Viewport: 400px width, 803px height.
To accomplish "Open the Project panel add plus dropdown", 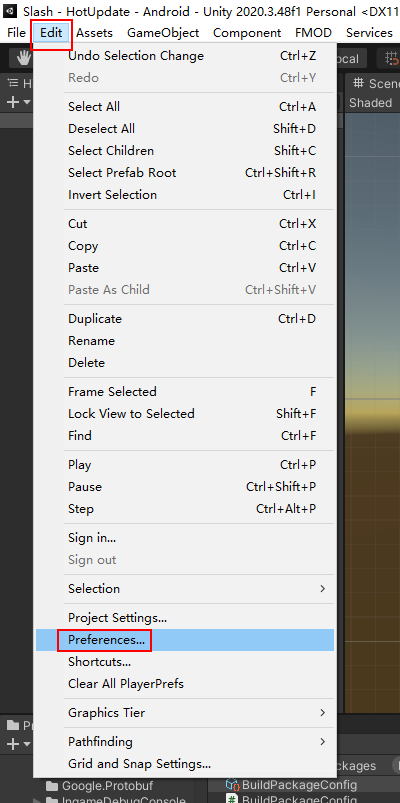I will [18, 744].
